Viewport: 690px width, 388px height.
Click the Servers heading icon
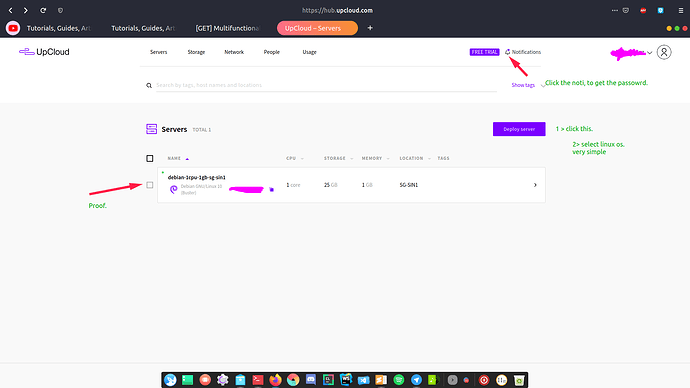151,129
